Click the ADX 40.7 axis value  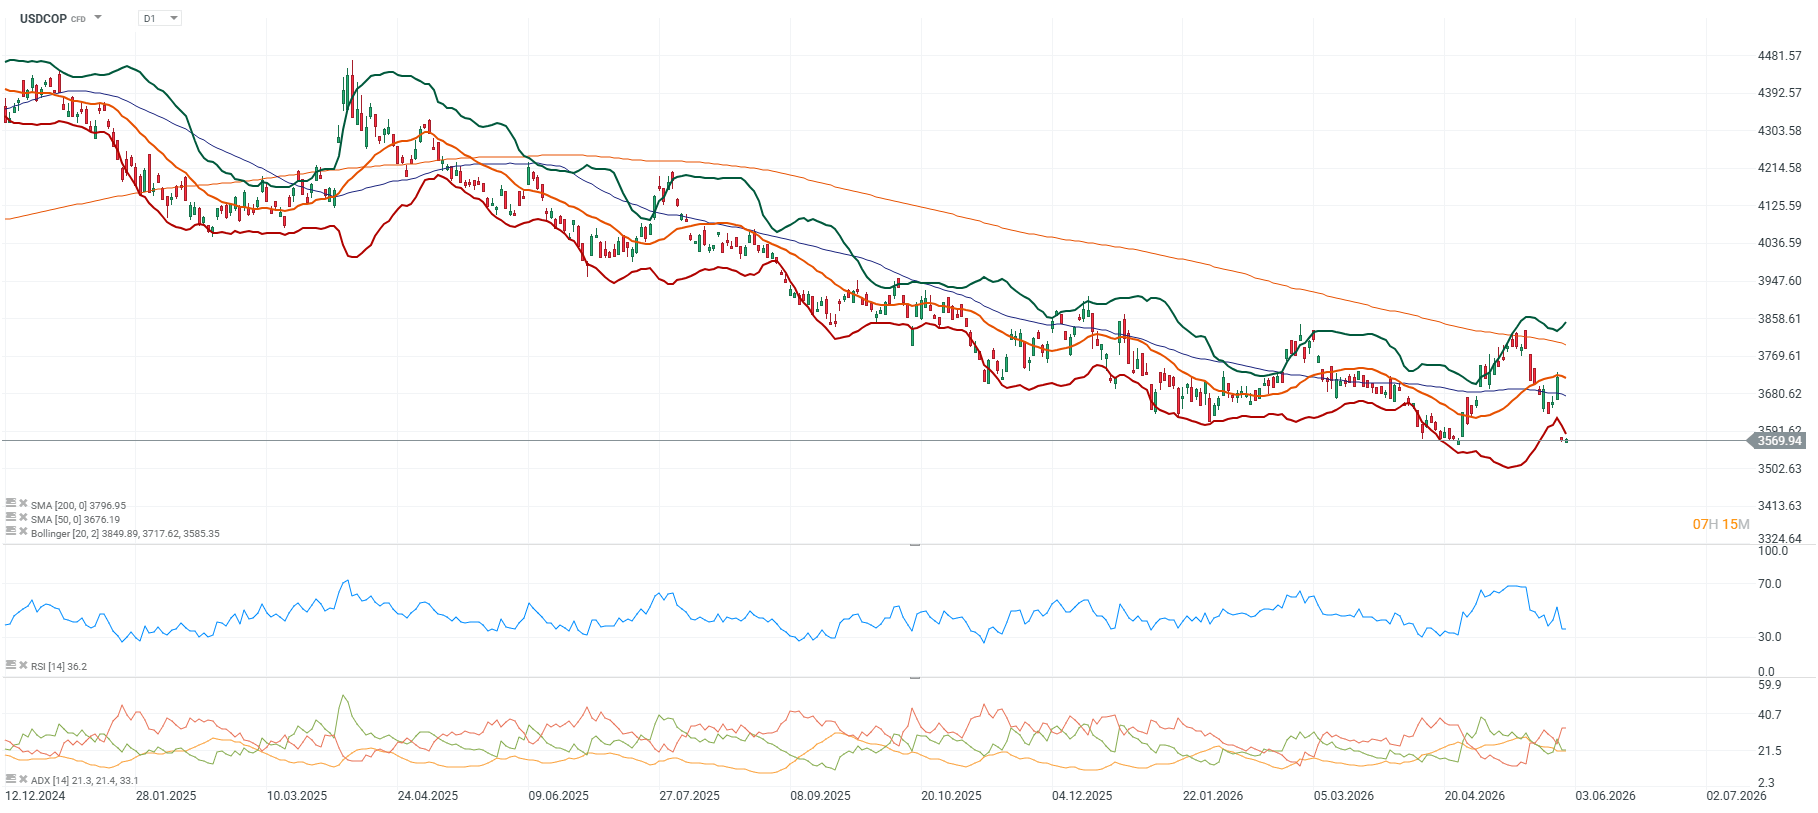pos(1770,715)
